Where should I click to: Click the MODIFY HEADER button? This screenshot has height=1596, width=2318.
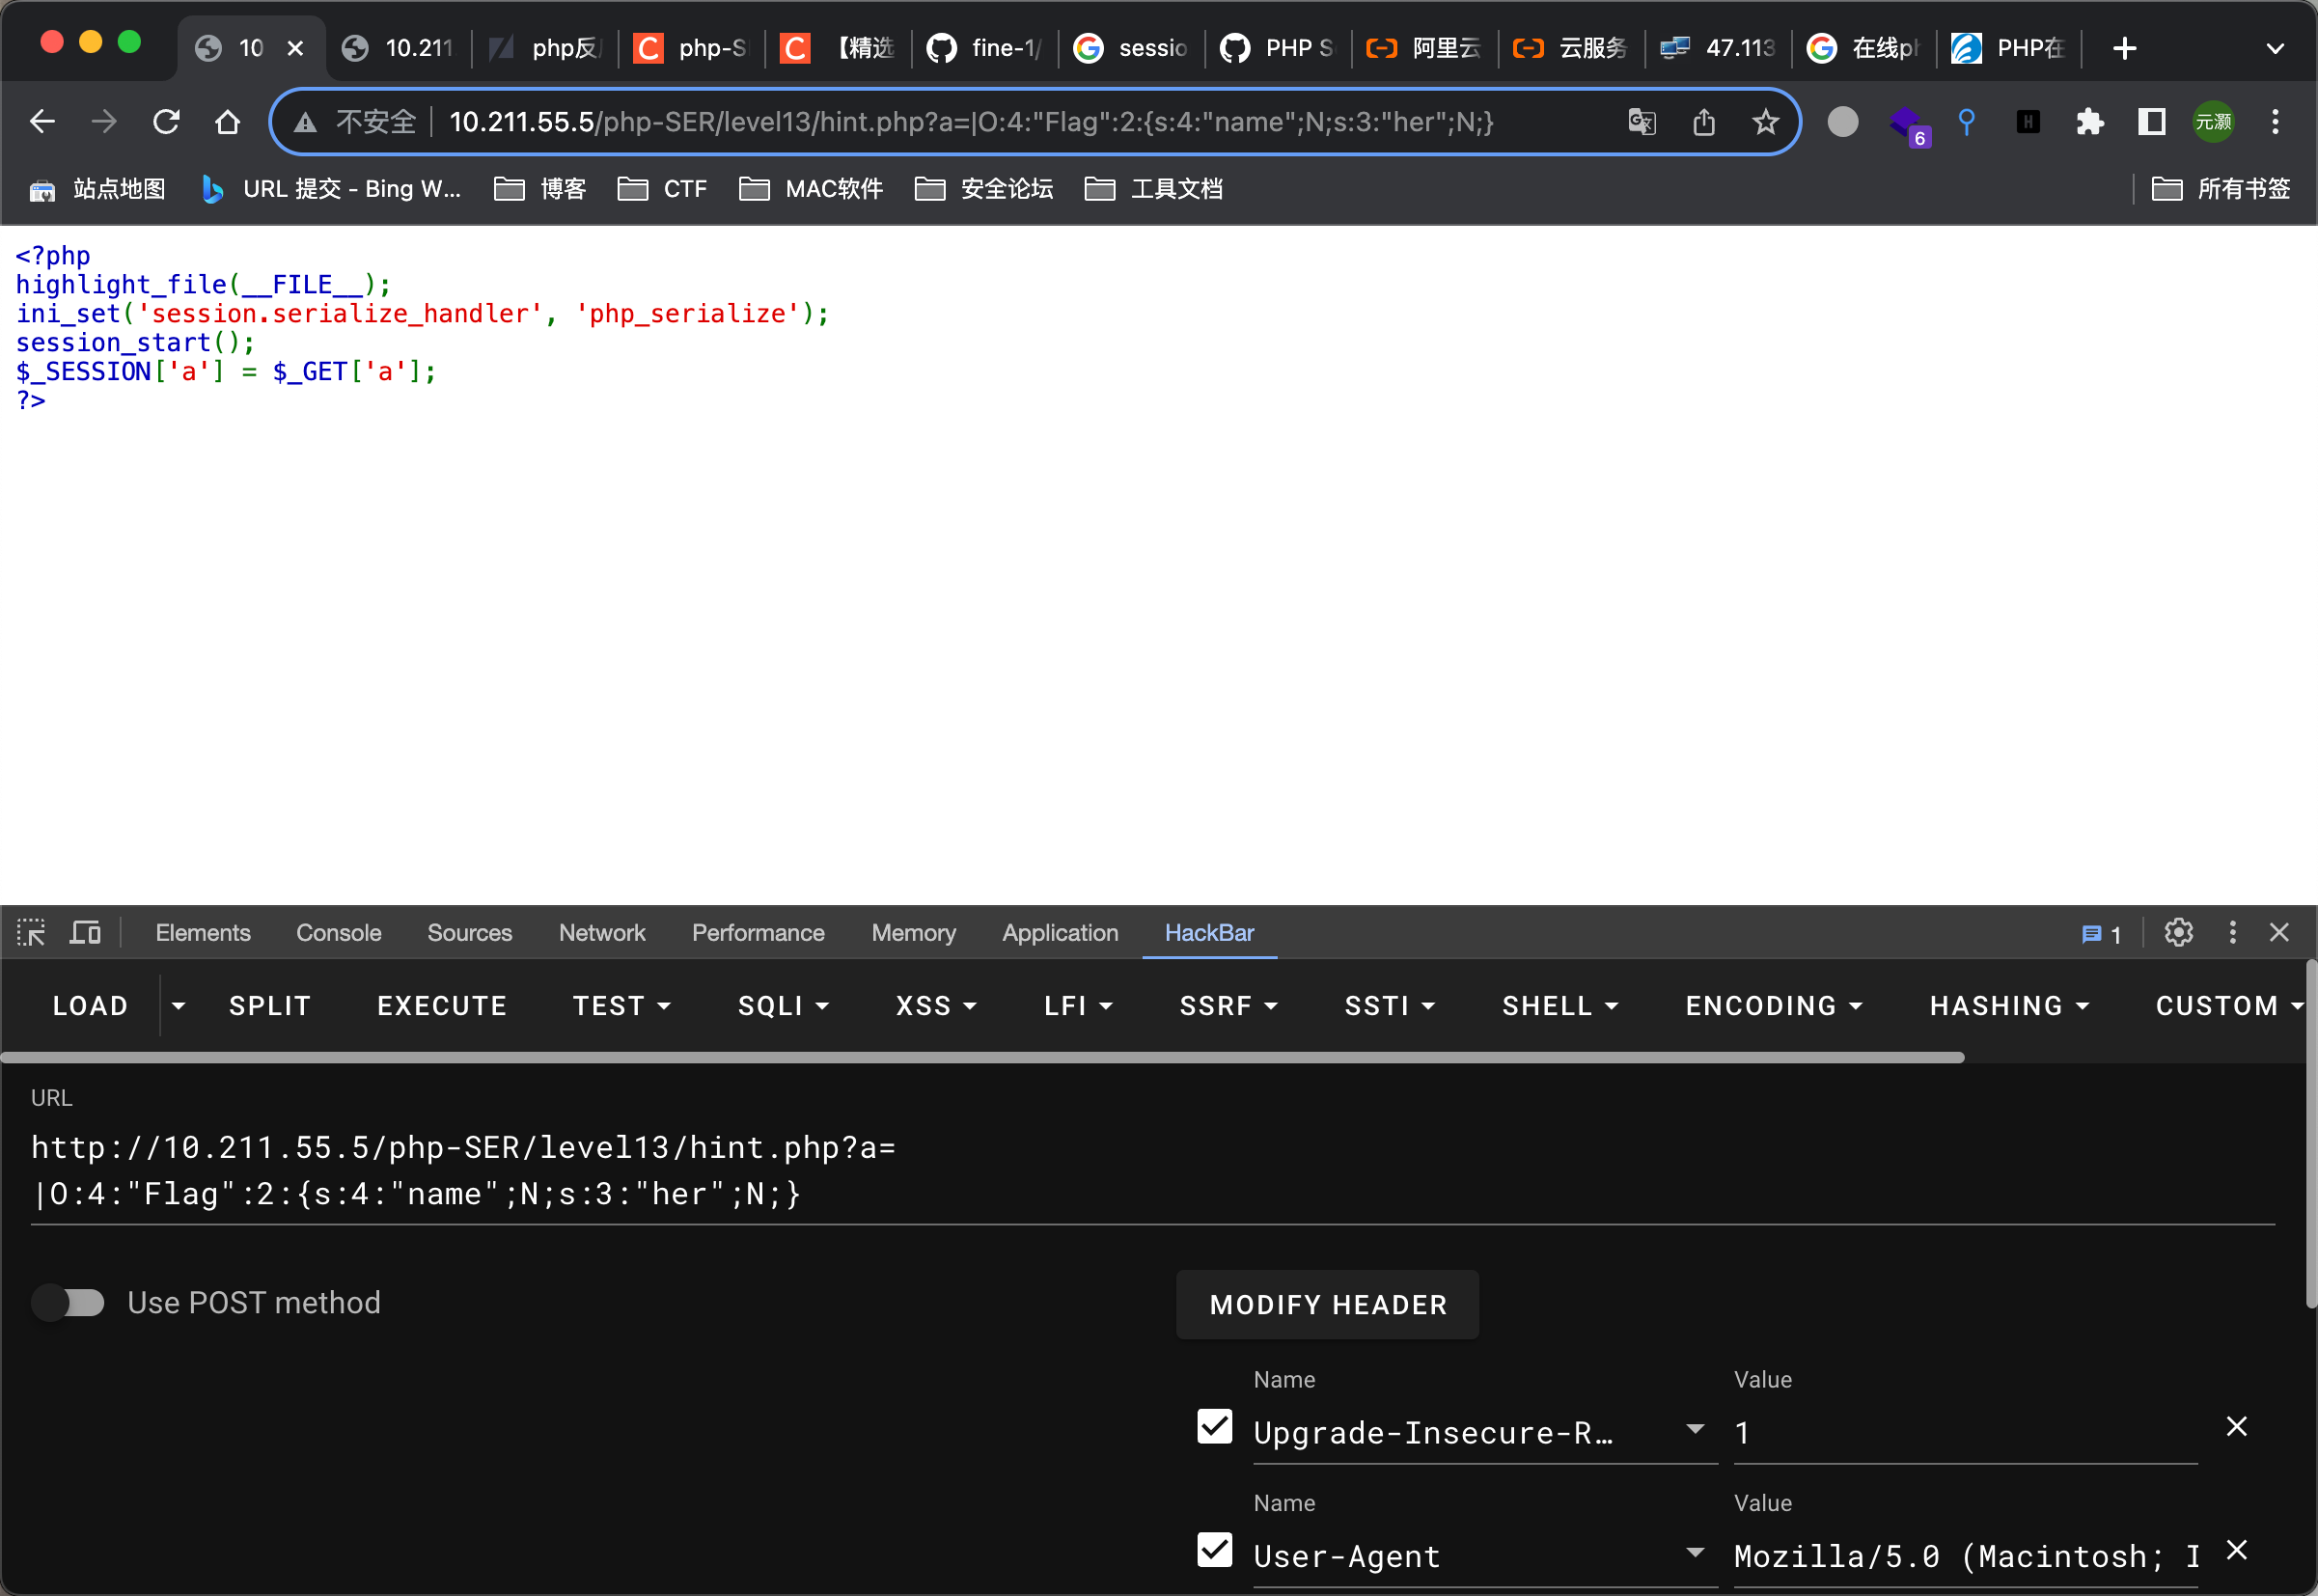point(1328,1305)
